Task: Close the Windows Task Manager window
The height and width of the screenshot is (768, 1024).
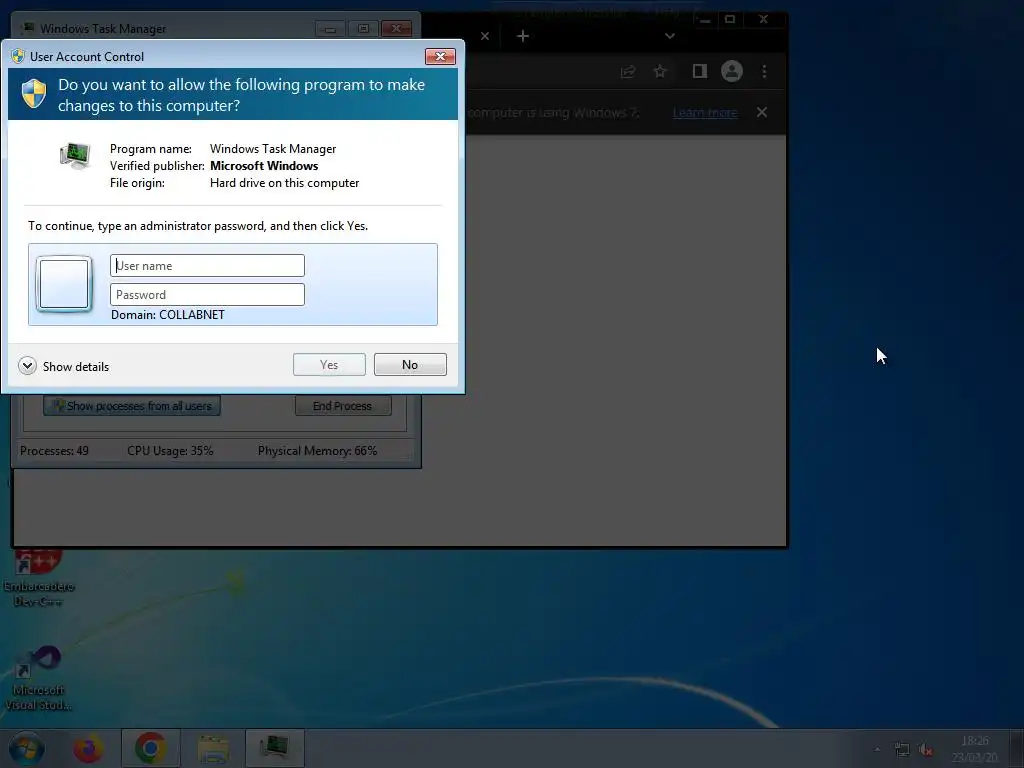Action: pyautogui.click(x=396, y=29)
